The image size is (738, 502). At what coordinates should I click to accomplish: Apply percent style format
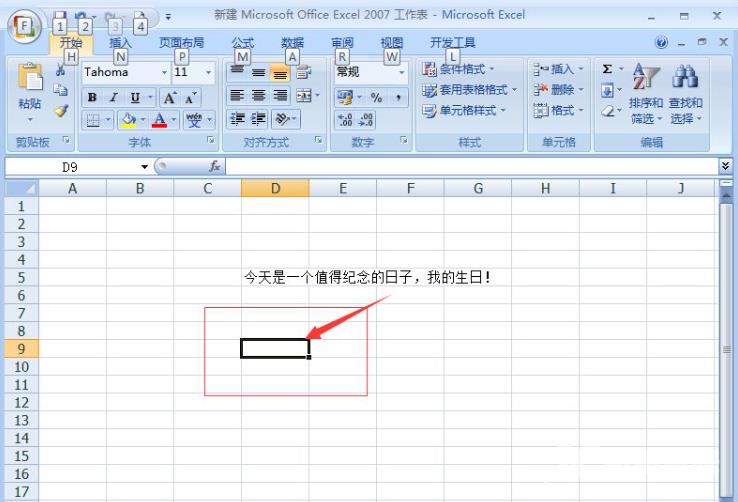(376, 97)
